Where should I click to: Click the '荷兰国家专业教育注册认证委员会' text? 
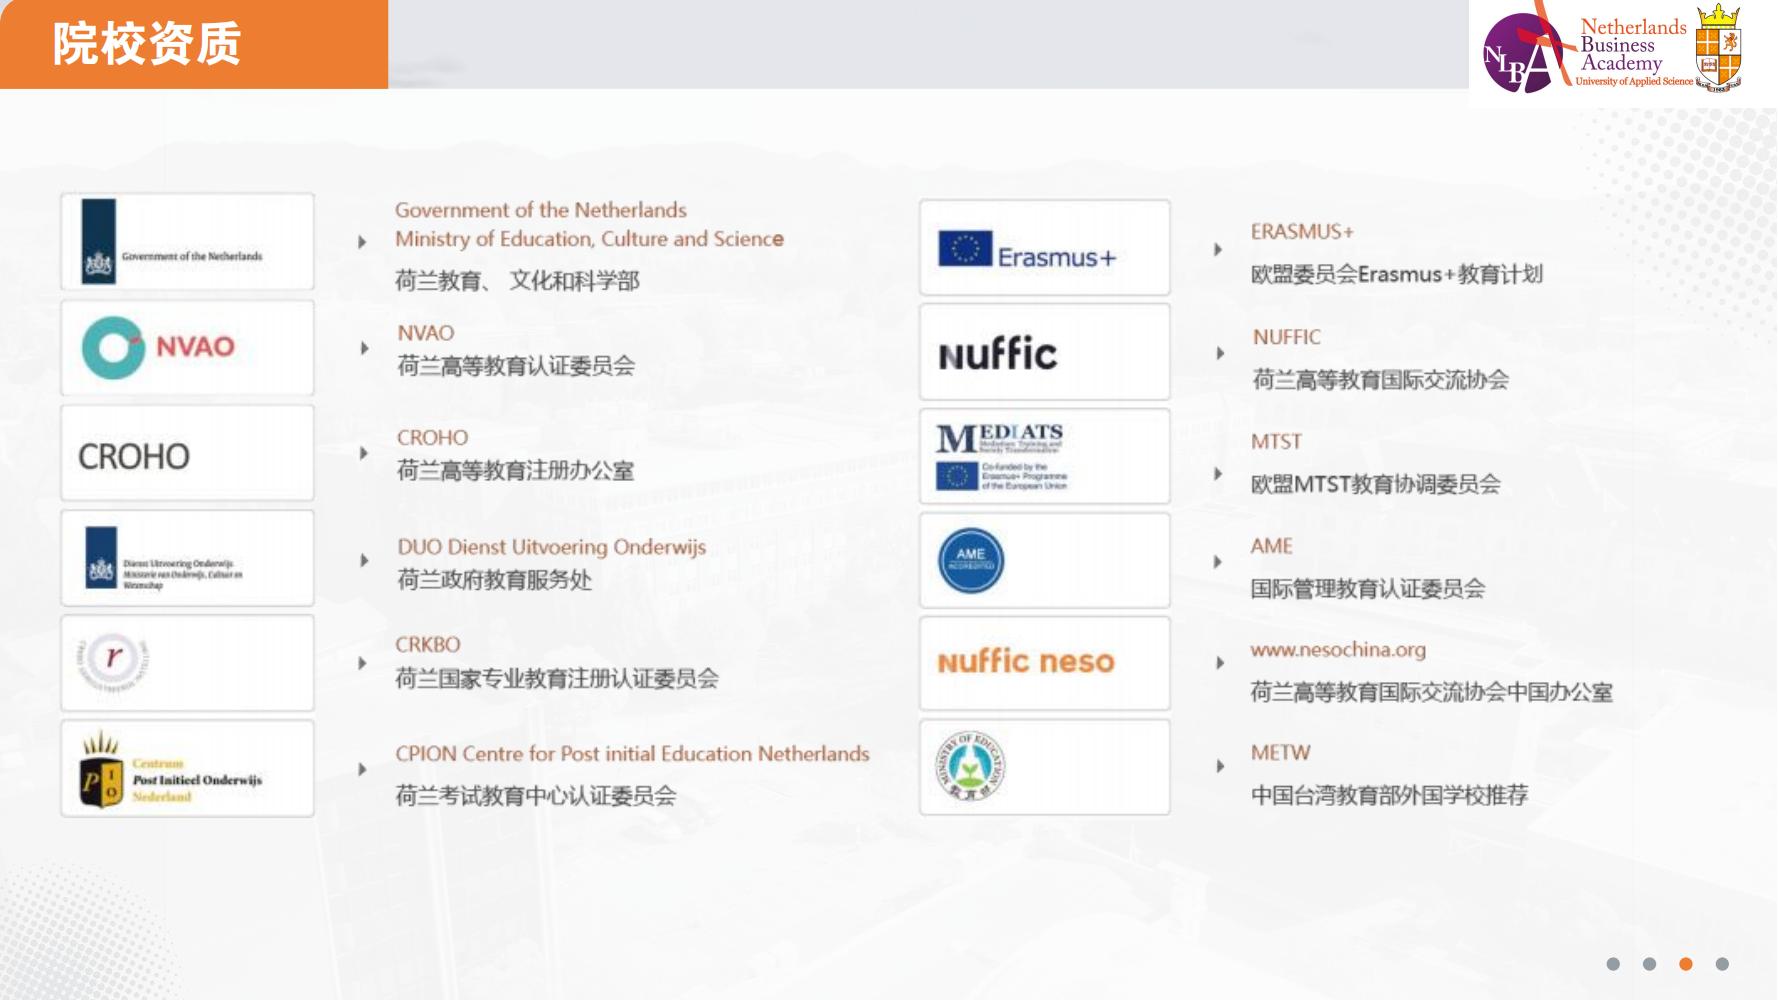click(557, 679)
